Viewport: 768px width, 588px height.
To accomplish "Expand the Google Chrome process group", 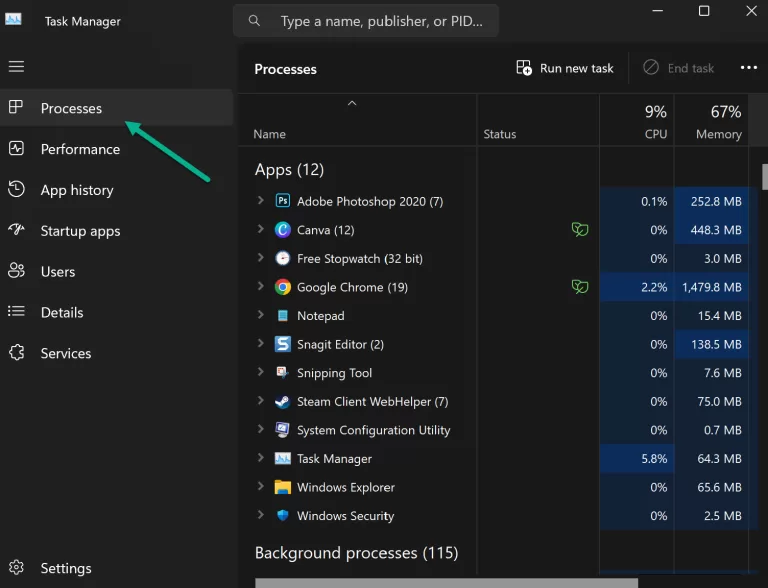I will (x=261, y=286).
